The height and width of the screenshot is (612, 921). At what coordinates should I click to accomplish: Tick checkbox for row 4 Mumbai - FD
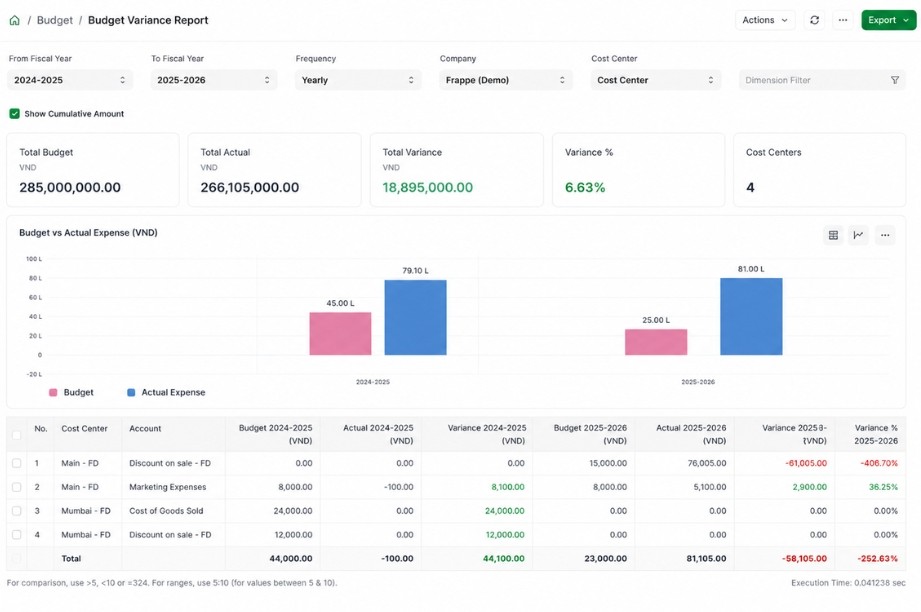tap(16, 534)
